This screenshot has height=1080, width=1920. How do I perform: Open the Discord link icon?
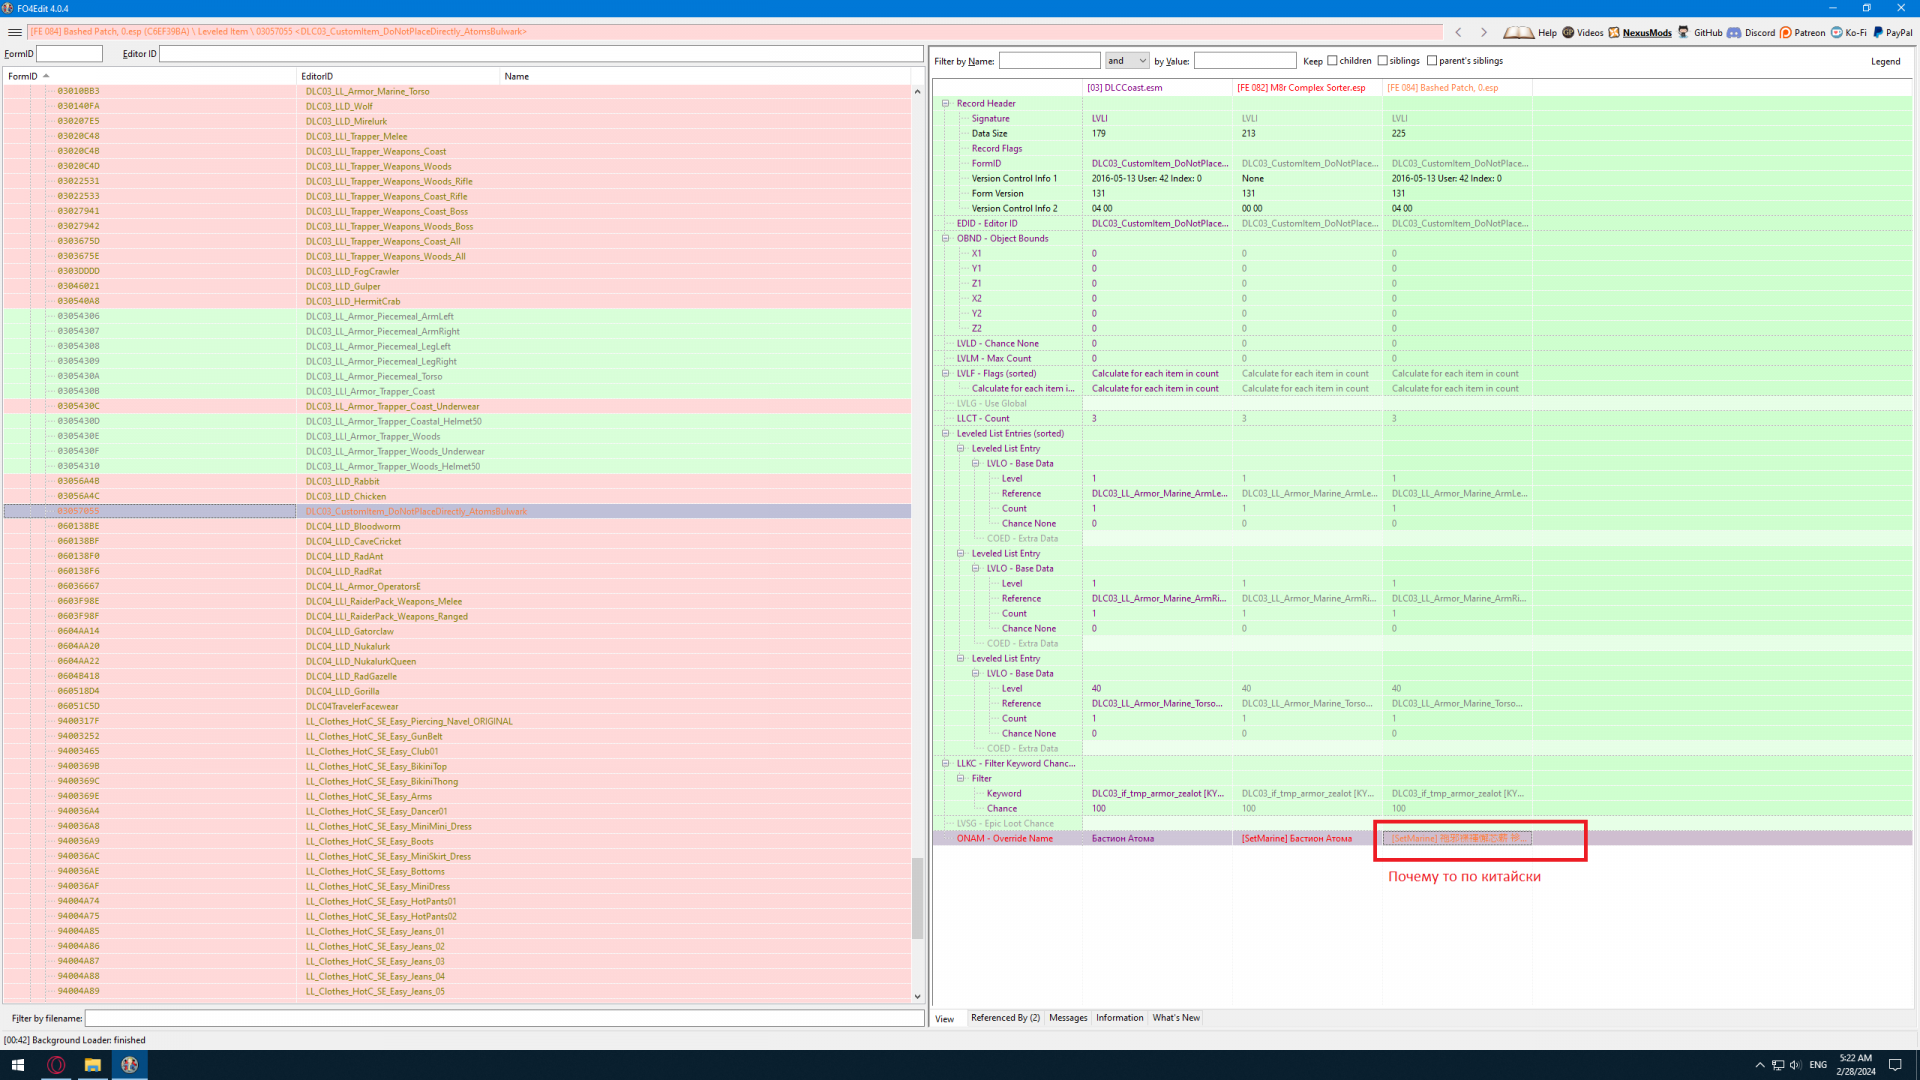(x=1734, y=32)
